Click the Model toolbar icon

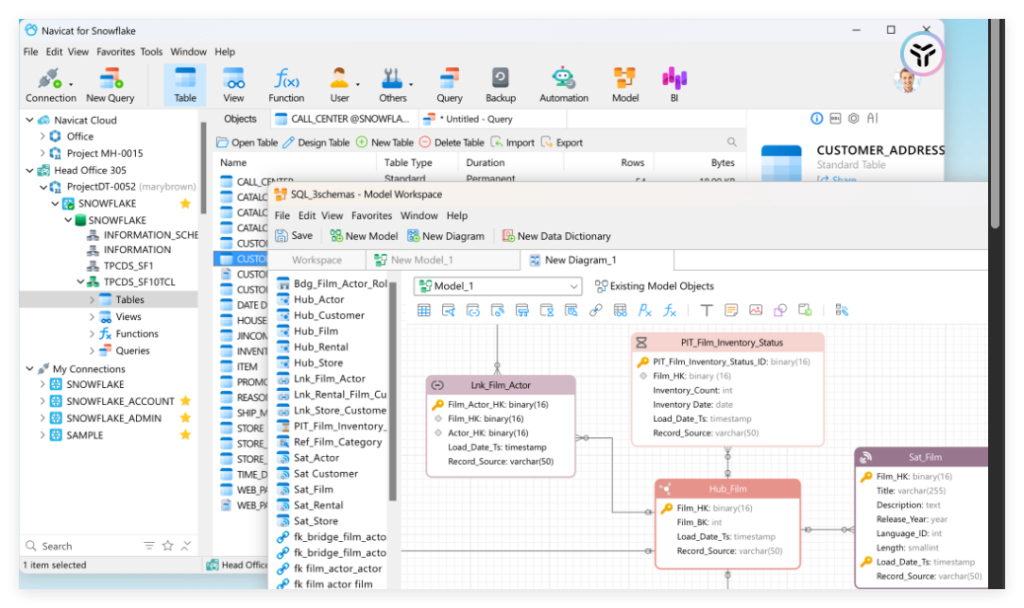625,86
